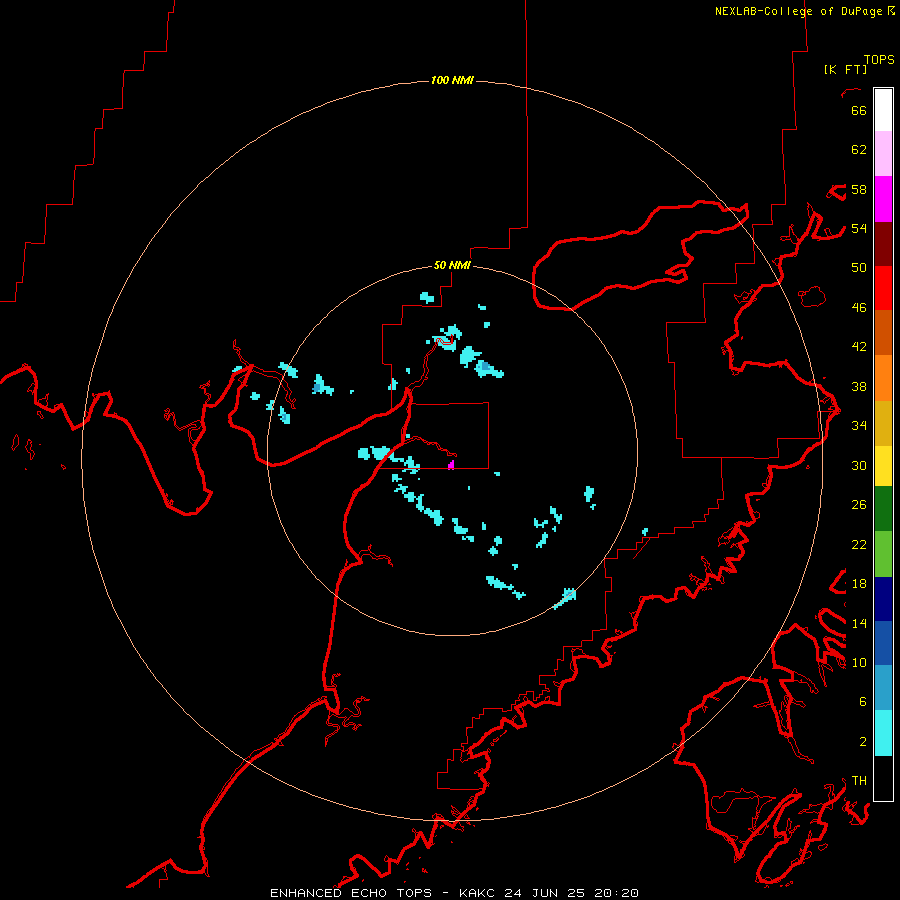Screen dimensions: 900x900
Task: Click the navy blue legend swatch
Action: [883, 599]
